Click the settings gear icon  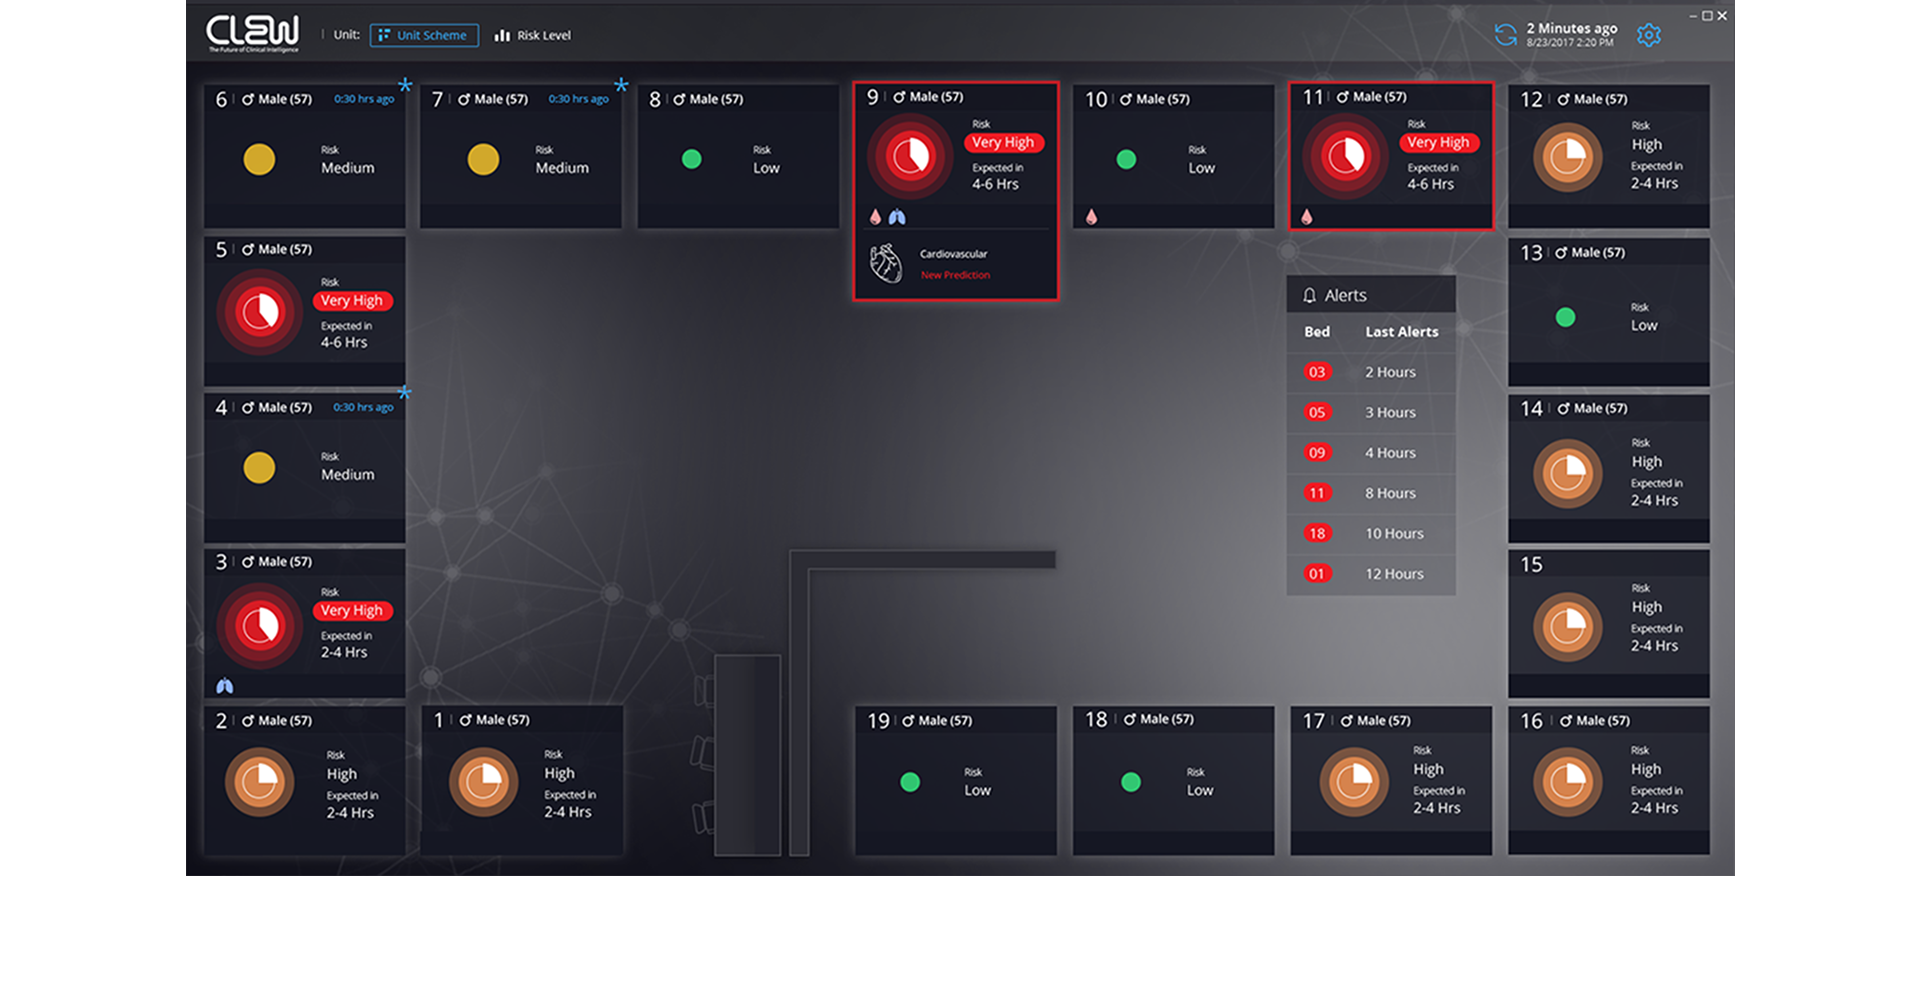pyautogui.click(x=1648, y=35)
